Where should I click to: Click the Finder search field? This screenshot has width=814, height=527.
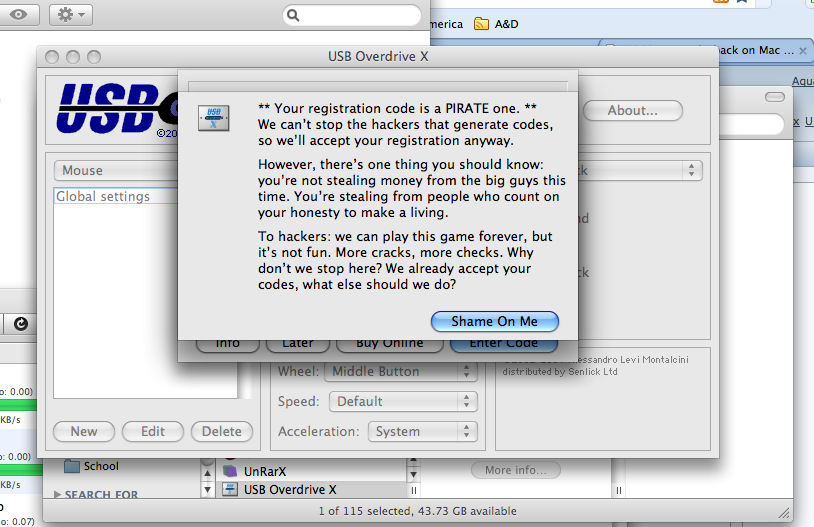tap(352, 15)
